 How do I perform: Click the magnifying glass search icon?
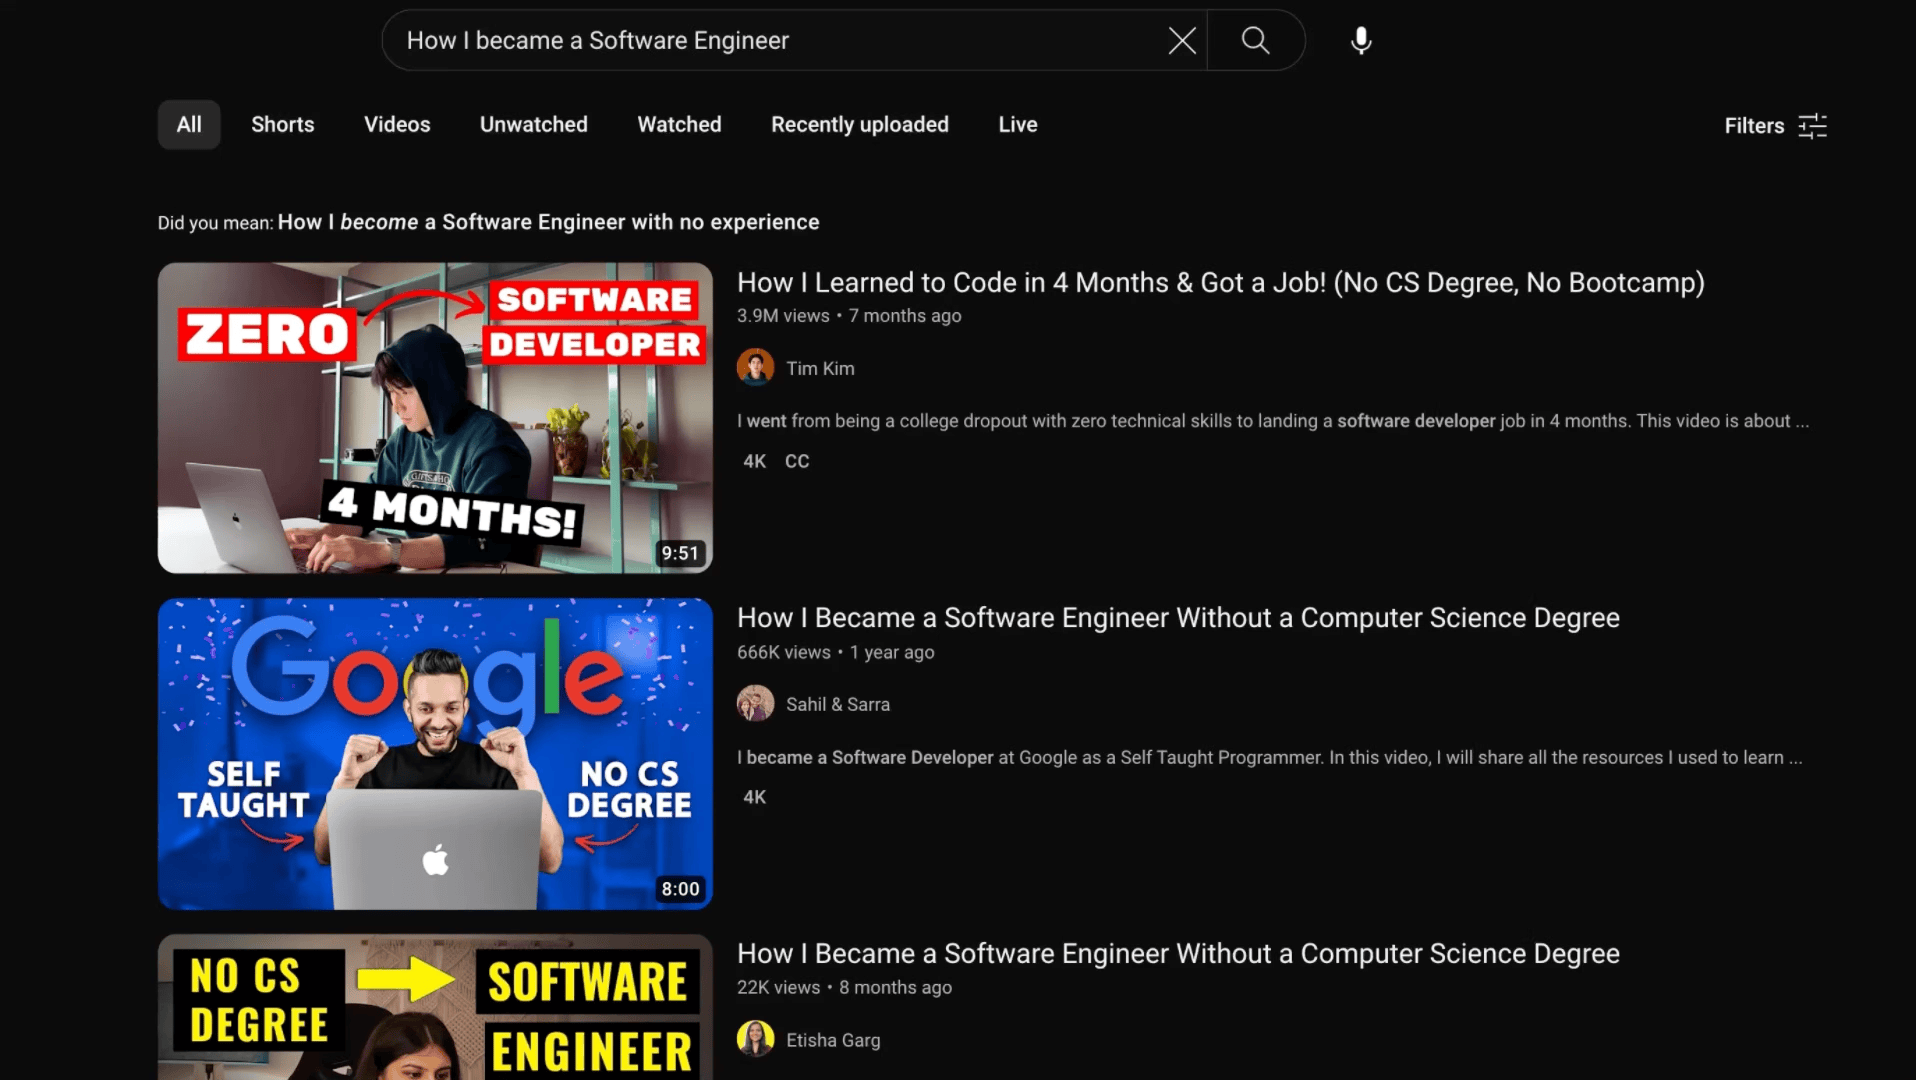[1255, 41]
